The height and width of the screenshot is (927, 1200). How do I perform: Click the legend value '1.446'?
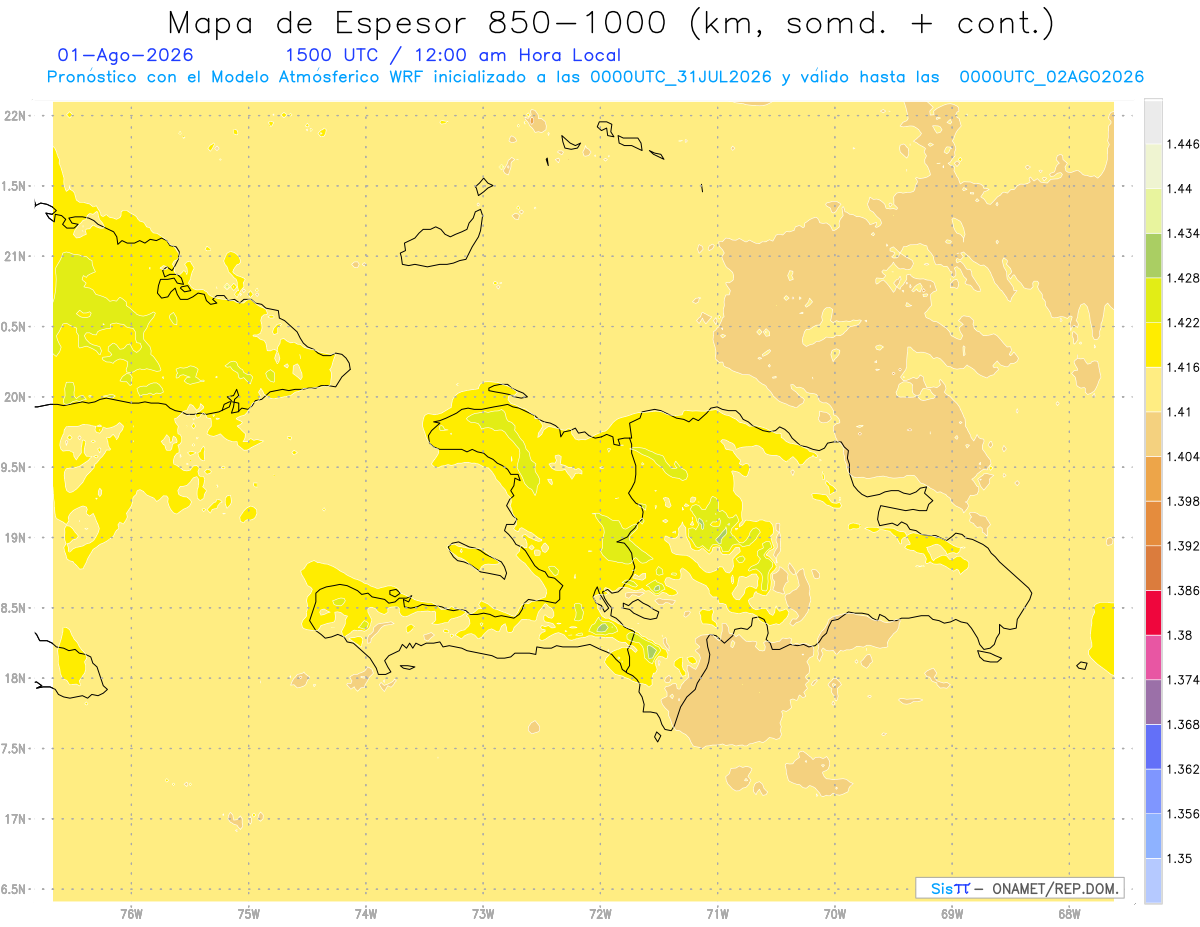1182,144
